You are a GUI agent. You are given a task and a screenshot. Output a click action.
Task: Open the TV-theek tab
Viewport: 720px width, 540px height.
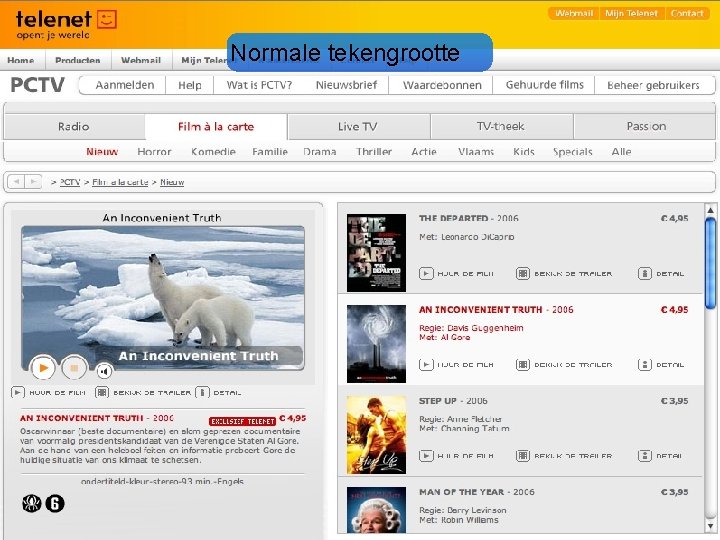pyautogui.click(x=501, y=127)
